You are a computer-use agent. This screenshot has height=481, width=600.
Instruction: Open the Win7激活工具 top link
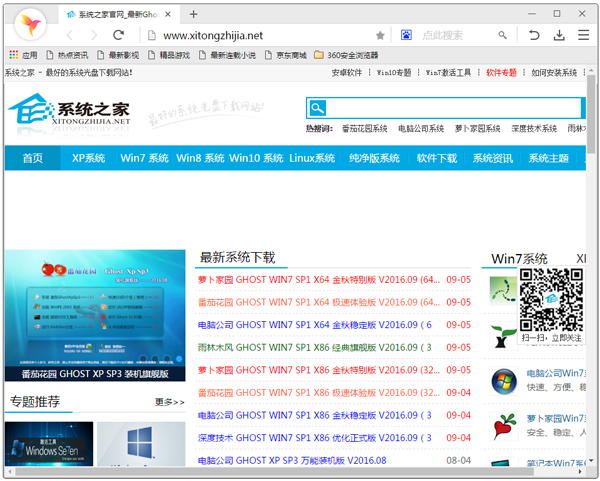coord(448,73)
